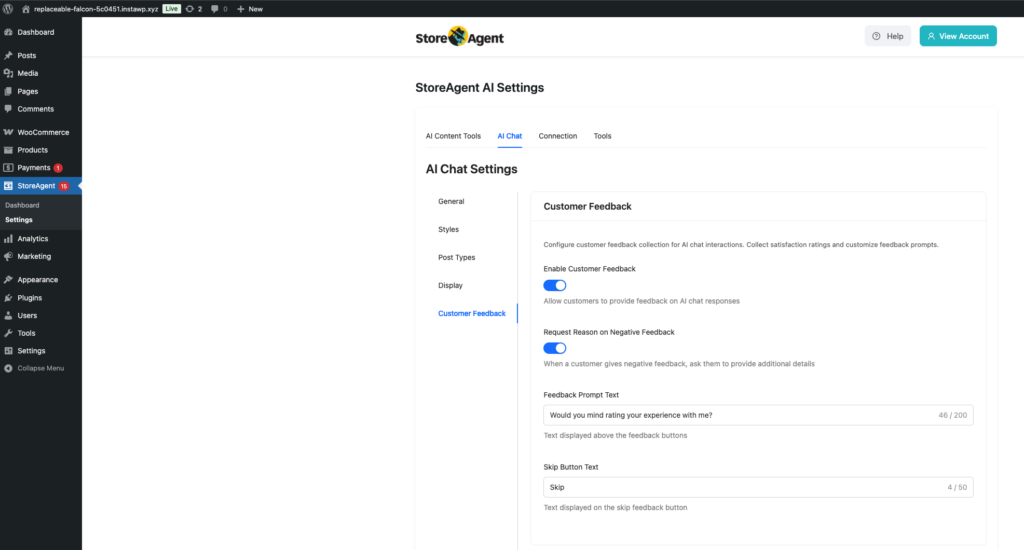
Task: Click the Analytics chart icon
Action: [x=8, y=239]
